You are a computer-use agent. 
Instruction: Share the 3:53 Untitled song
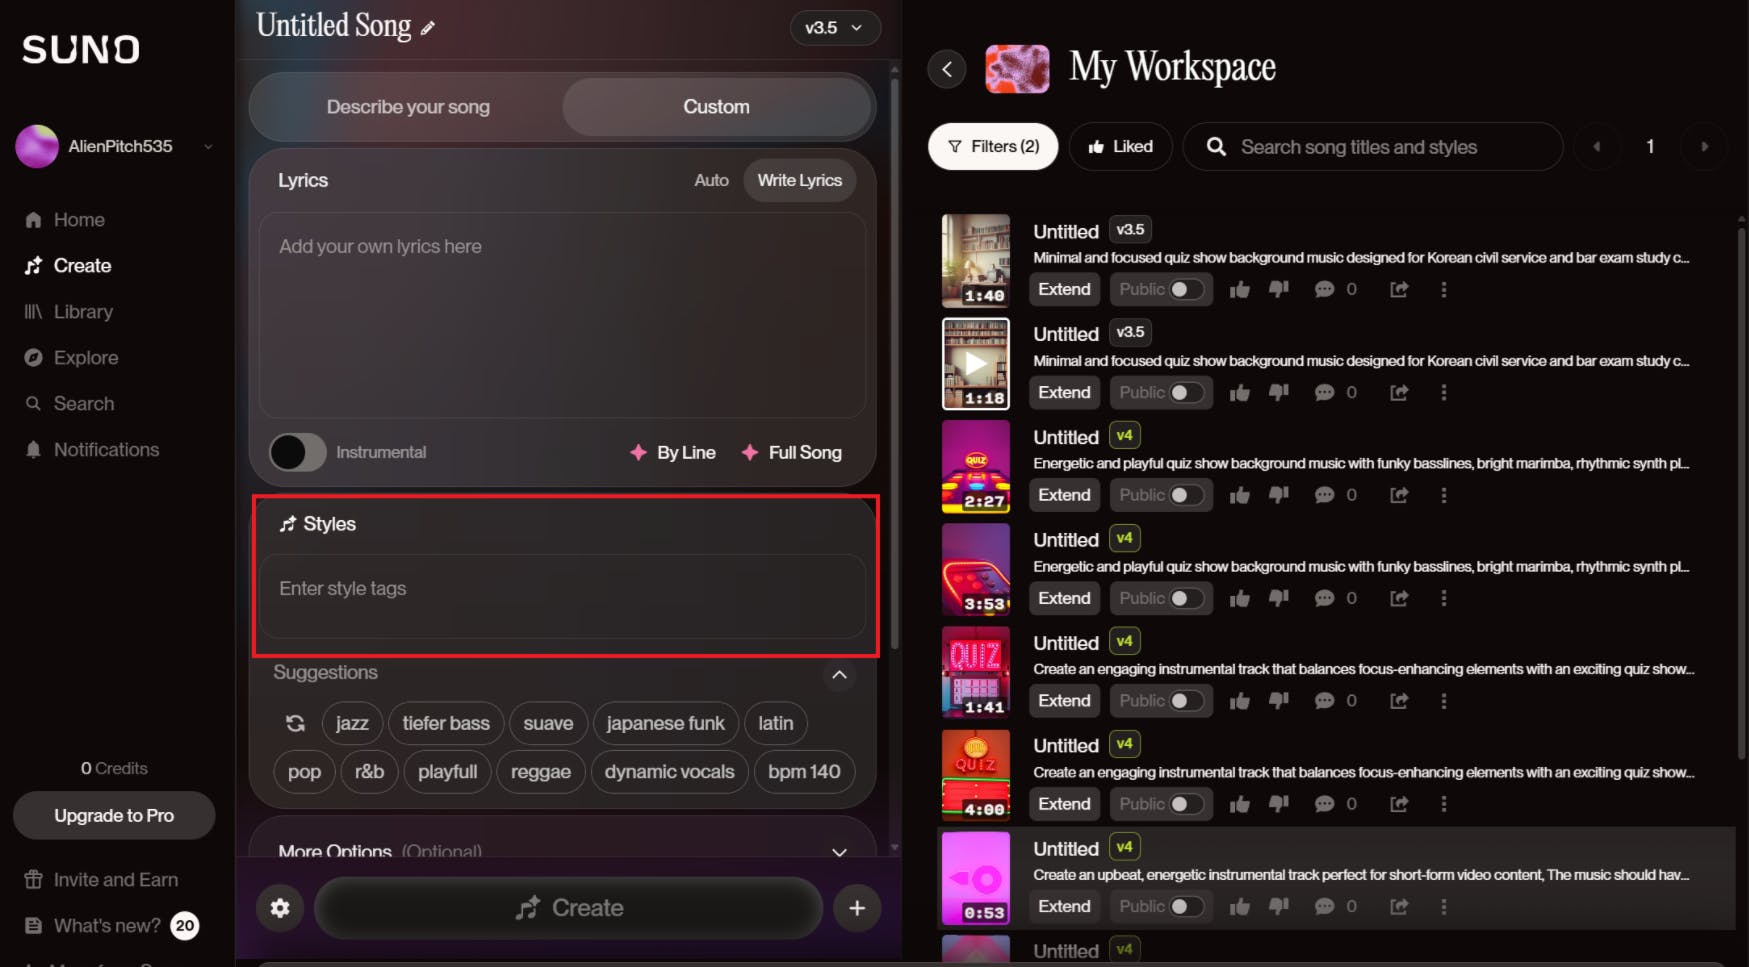[x=1399, y=598]
